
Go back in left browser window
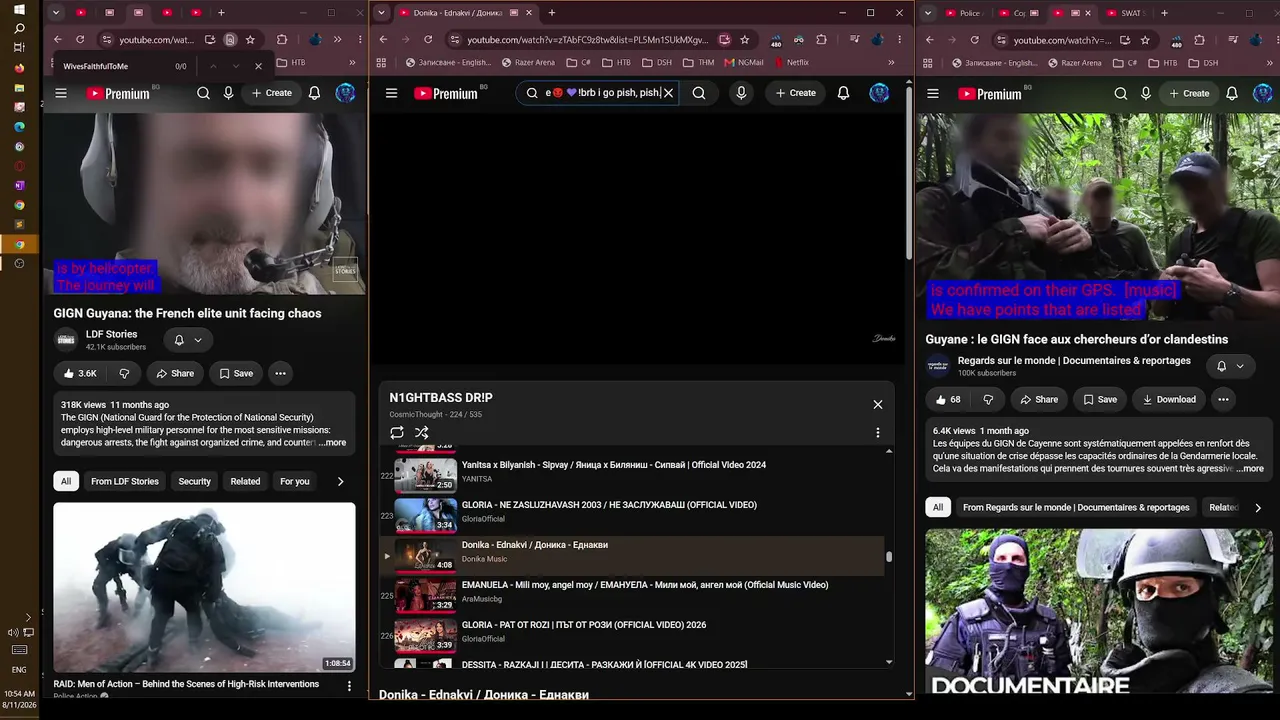tap(57, 40)
